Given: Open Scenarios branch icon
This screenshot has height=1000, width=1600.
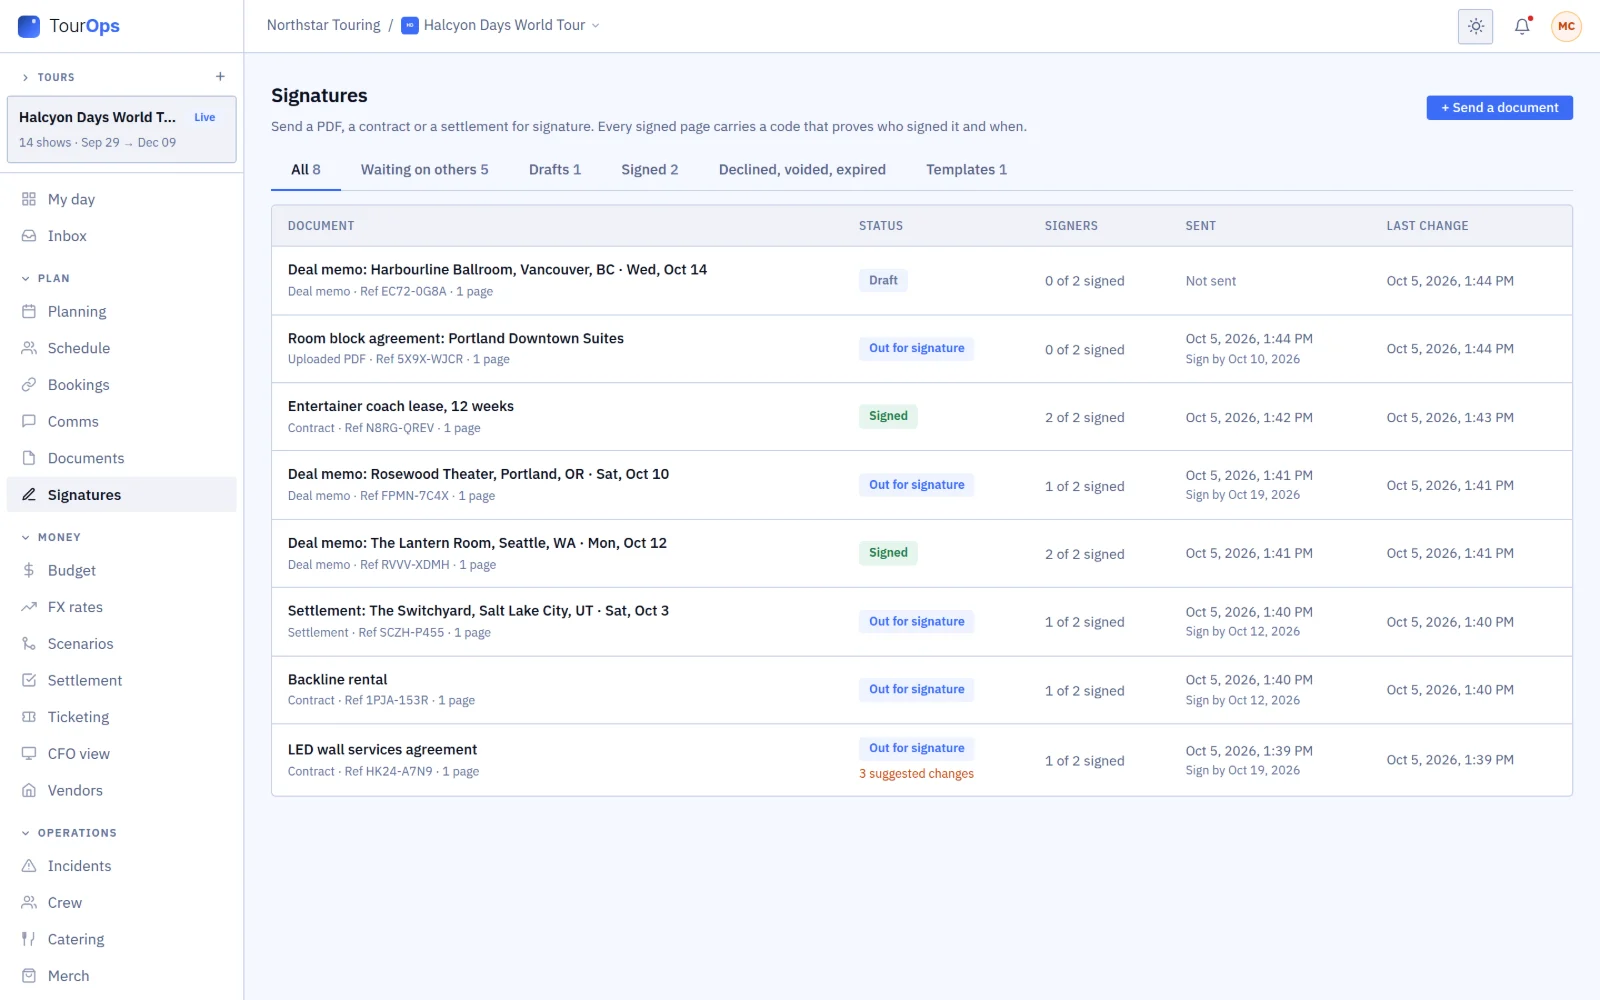Looking at the screenshot, I should pyautogui.click(x=29, y=644).
